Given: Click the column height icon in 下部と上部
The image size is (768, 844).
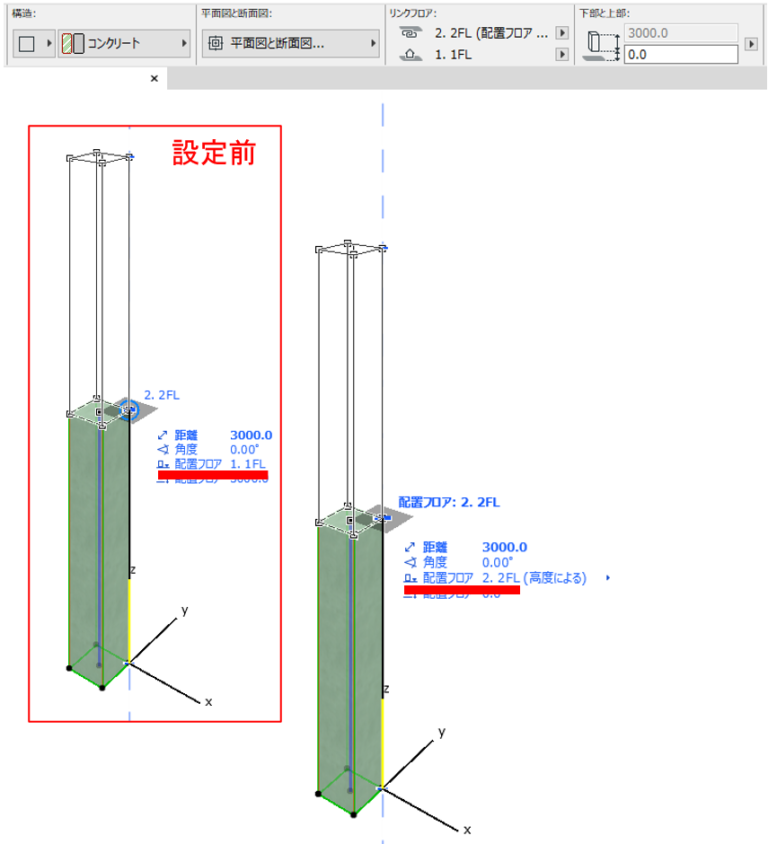Looking at the screenshot, I should pos(602,45).
